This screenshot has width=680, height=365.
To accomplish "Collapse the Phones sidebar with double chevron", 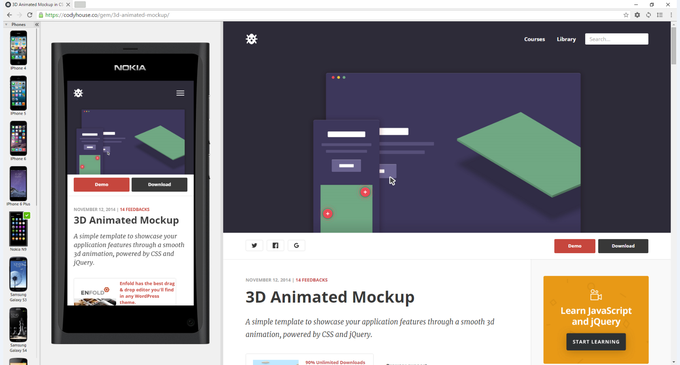I will point(37,25).
